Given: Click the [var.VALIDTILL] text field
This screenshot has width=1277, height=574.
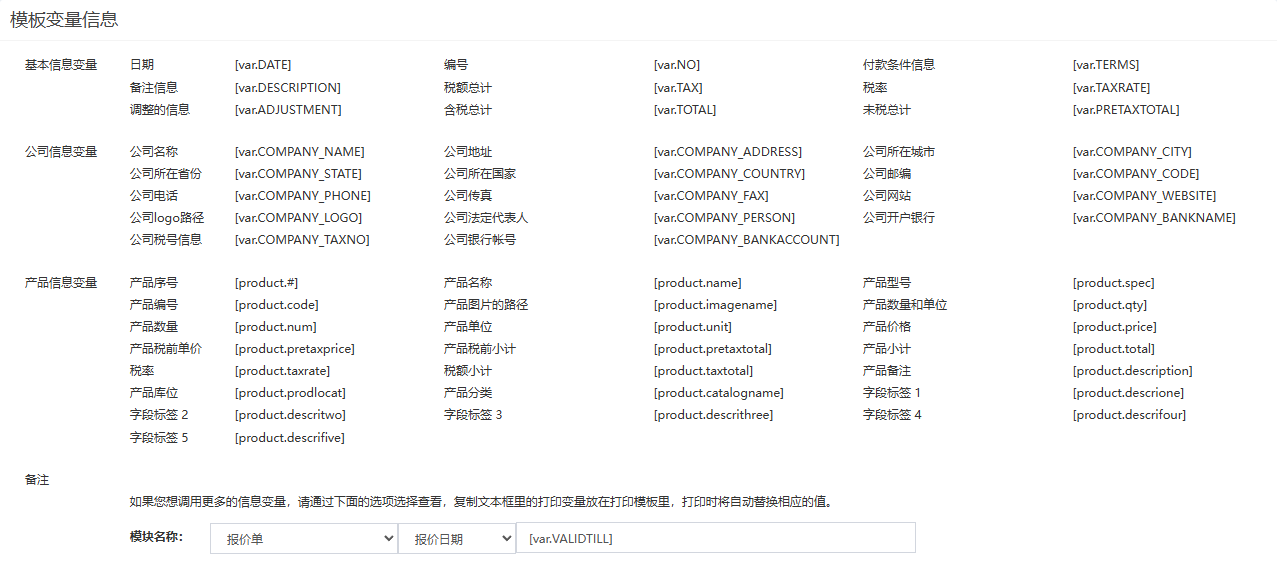Looking at the screenshot, I should [716, 538].
